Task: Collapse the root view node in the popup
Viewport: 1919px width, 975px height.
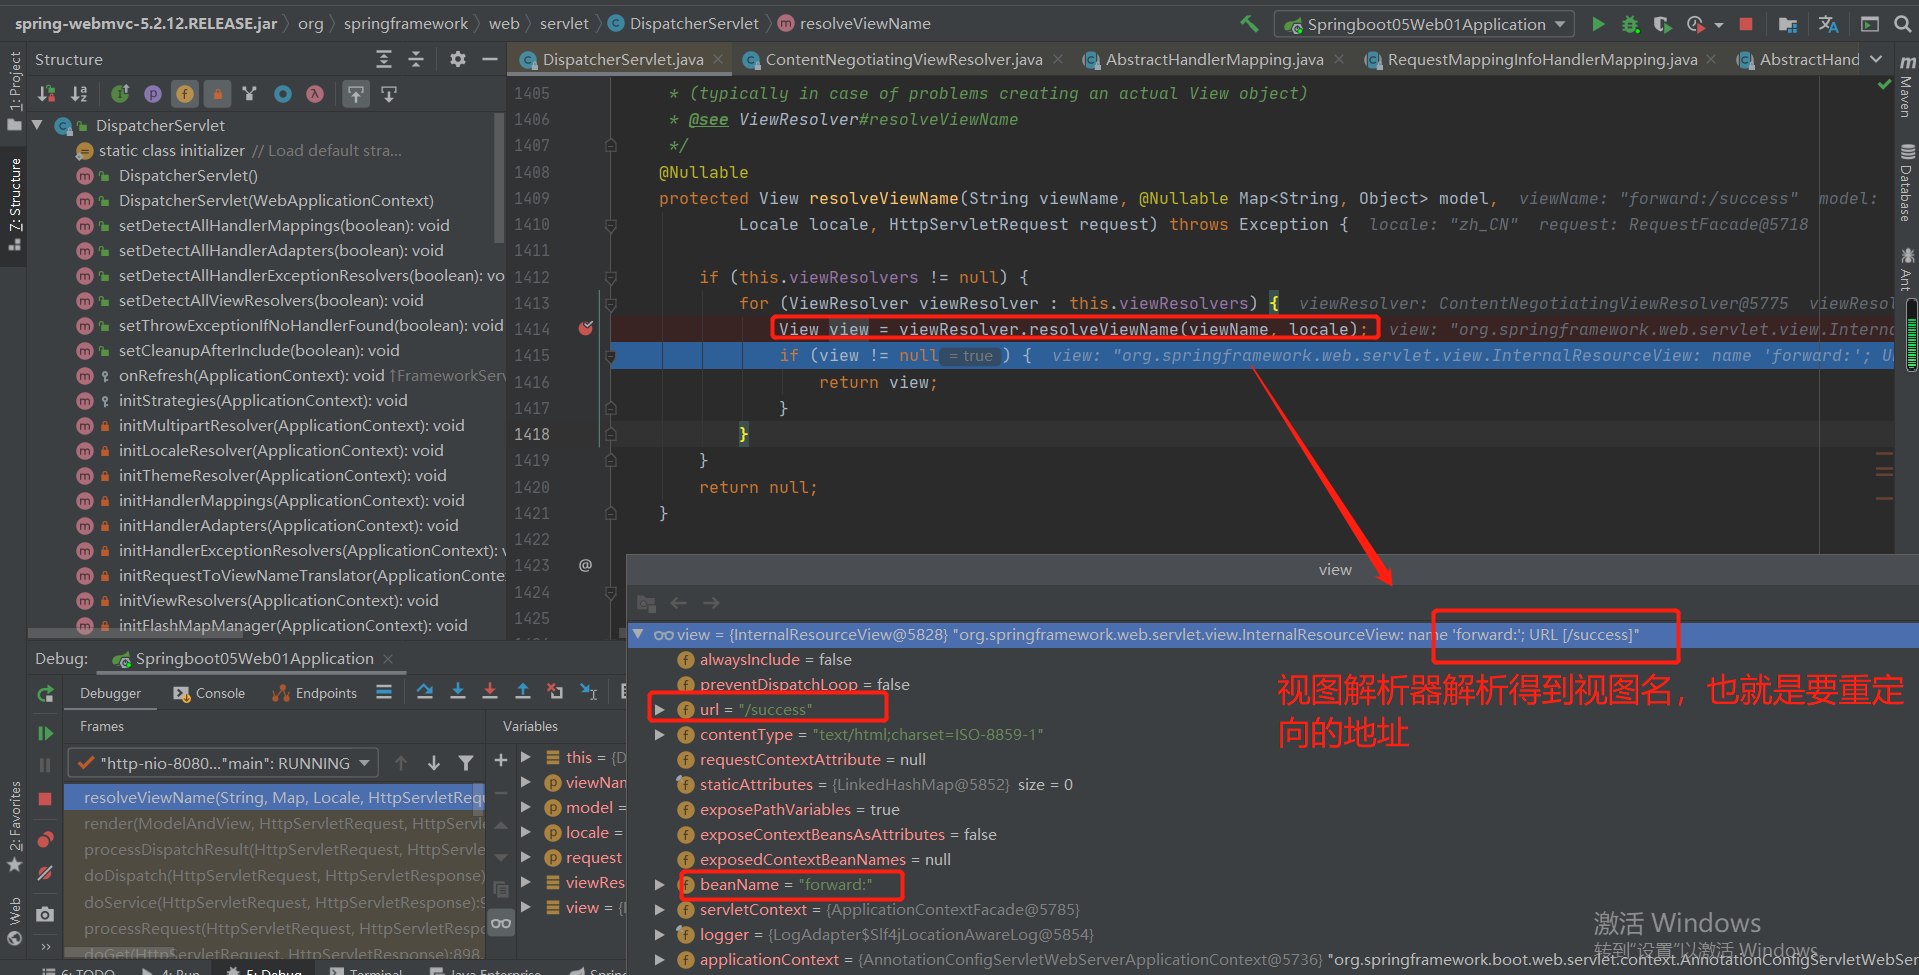Action: 638,634
